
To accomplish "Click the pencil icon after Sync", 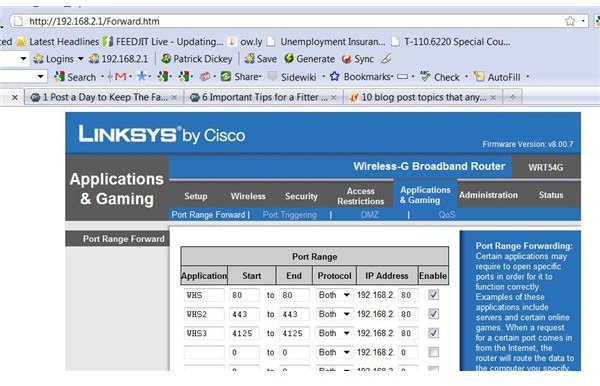I will point(386,59).
